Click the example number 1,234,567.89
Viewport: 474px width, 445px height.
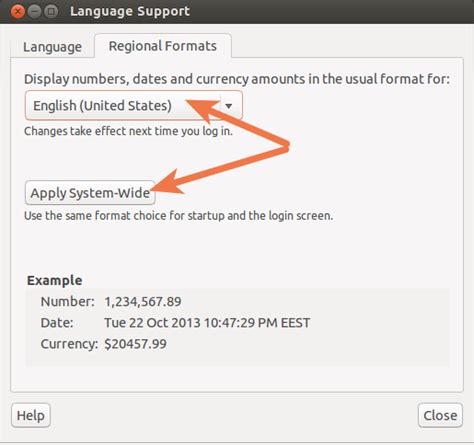point(143,302)
